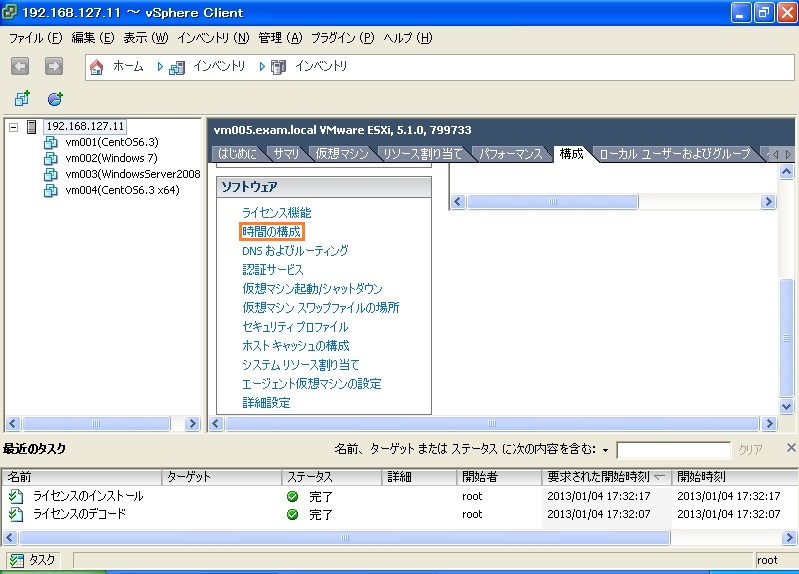
Task: Expand breadcrumb arrow before second インベントリ
Action: [262, 67]
